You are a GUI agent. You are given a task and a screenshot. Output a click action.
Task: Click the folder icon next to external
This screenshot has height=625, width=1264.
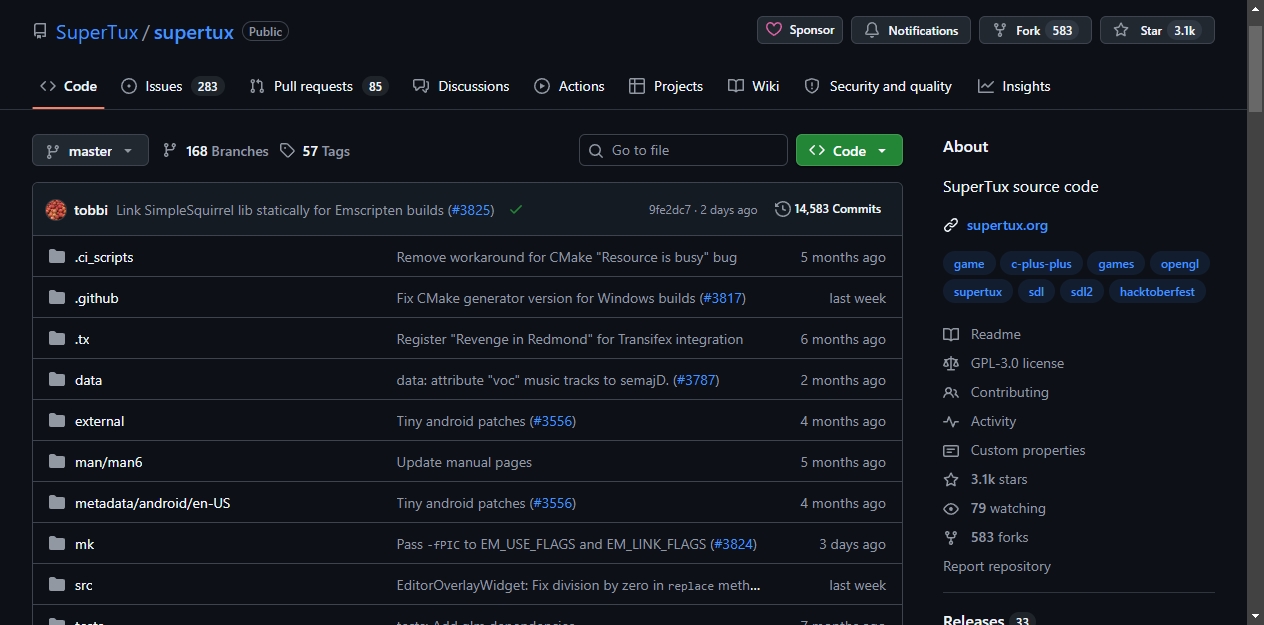tap(57, 421)
